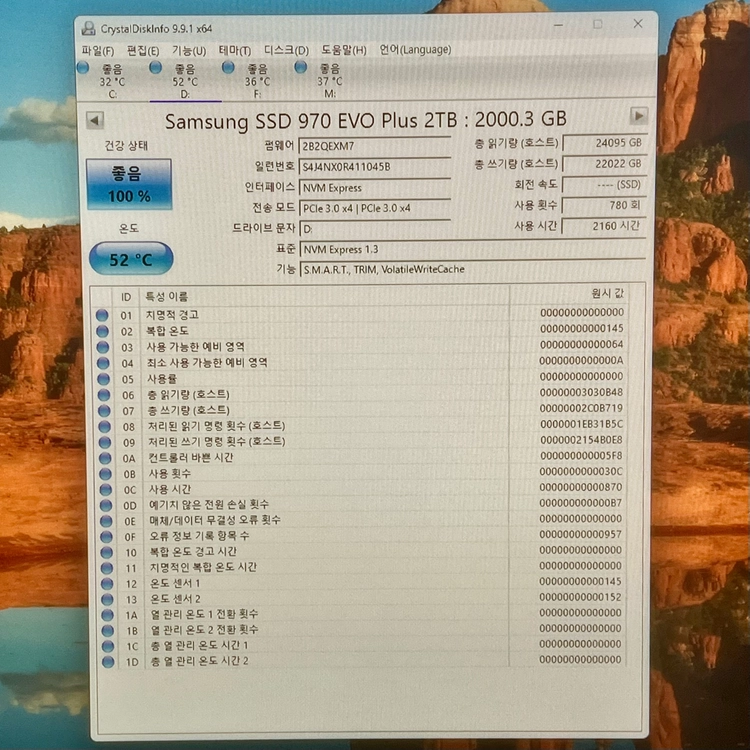Click raw value 0000000000152
This screenshot has width=750, height=750.
580,597
